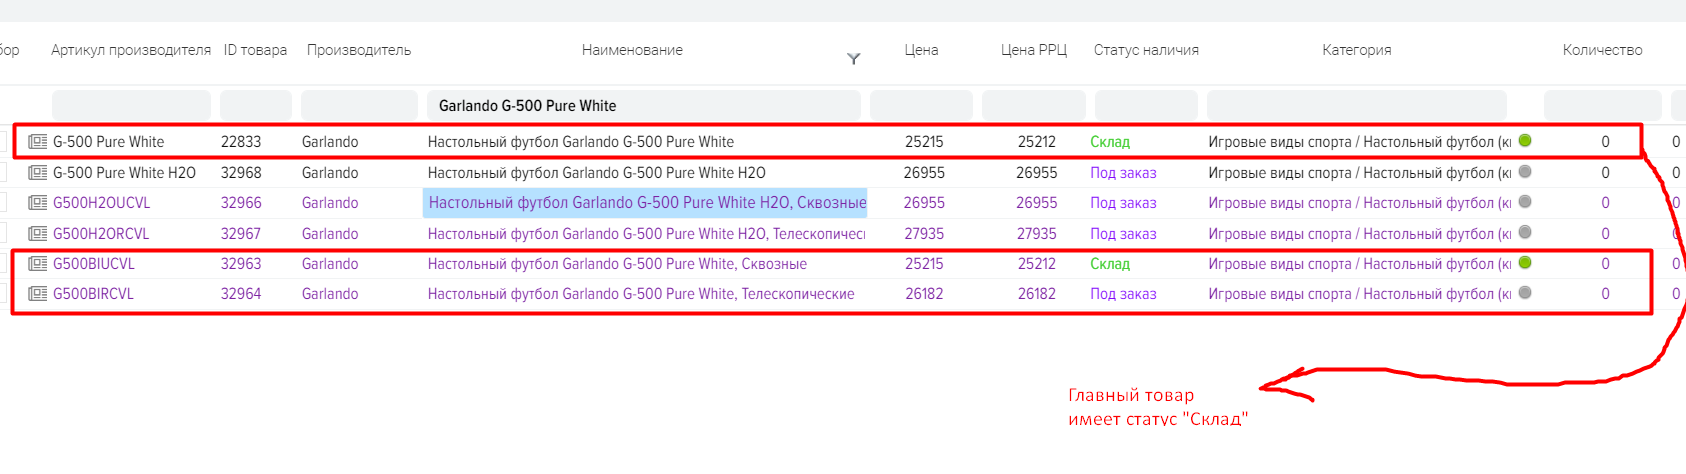Open article link G500BIRCVL
This screenshot has width=1686, height=474.
[x=93, y=294]
